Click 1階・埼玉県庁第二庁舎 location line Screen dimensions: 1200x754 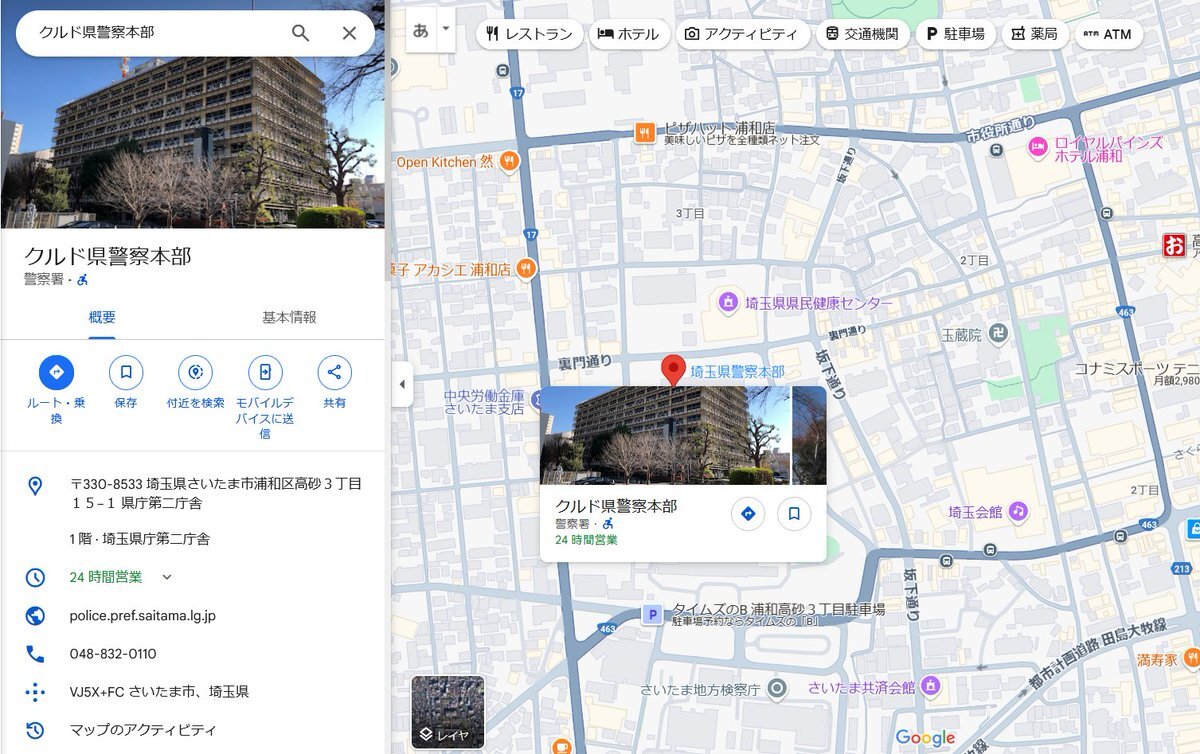point(140,539)
